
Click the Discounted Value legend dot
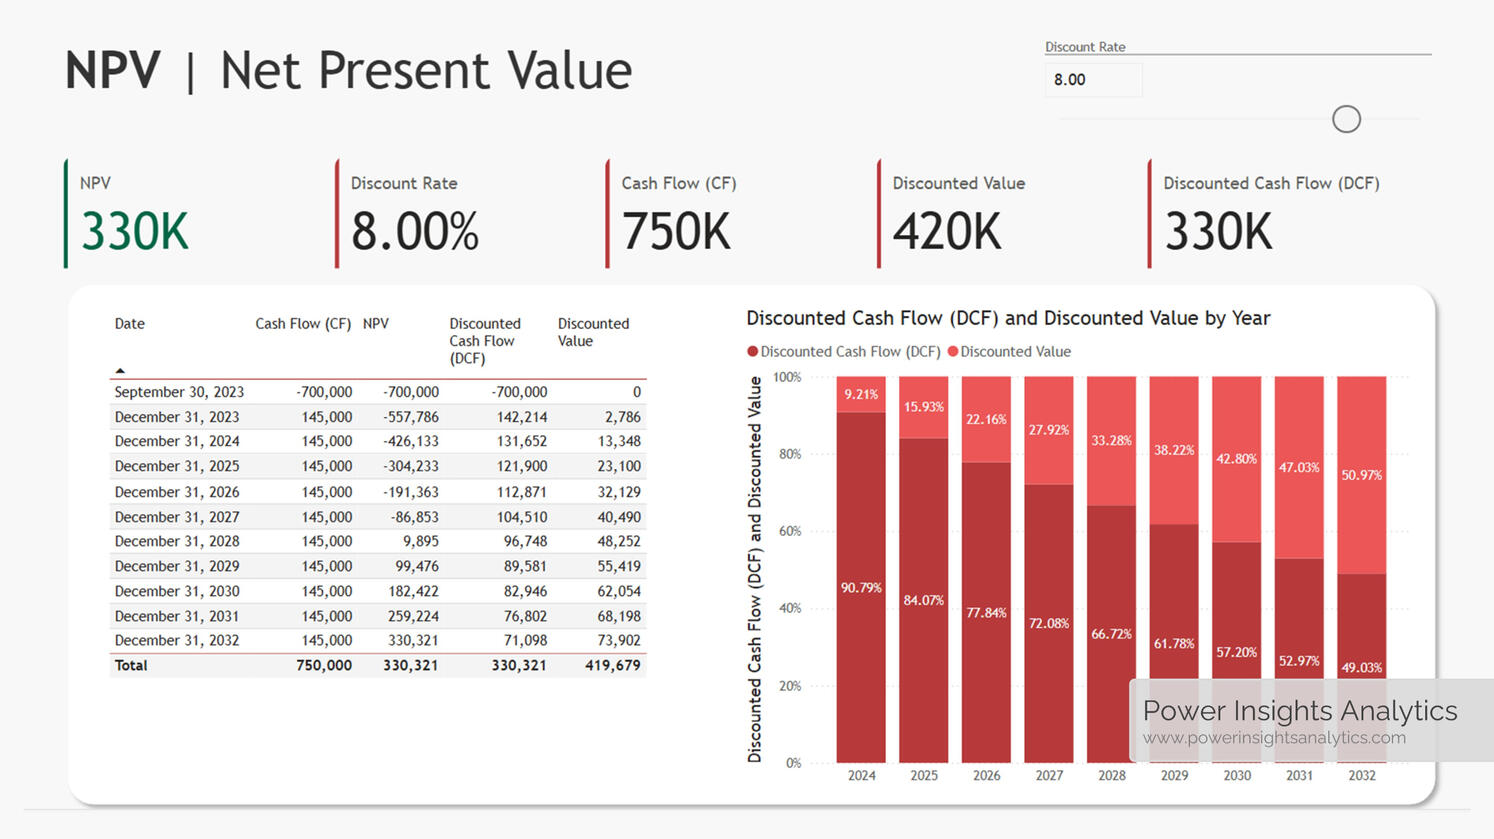pos(953,352)
